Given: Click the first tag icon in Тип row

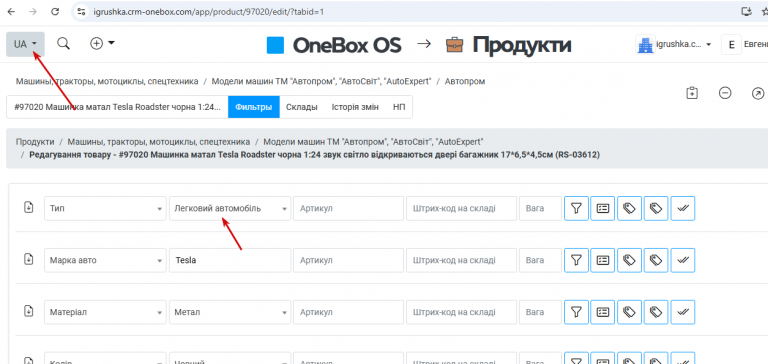Looking at the screenshot, I should coord(629,208).
